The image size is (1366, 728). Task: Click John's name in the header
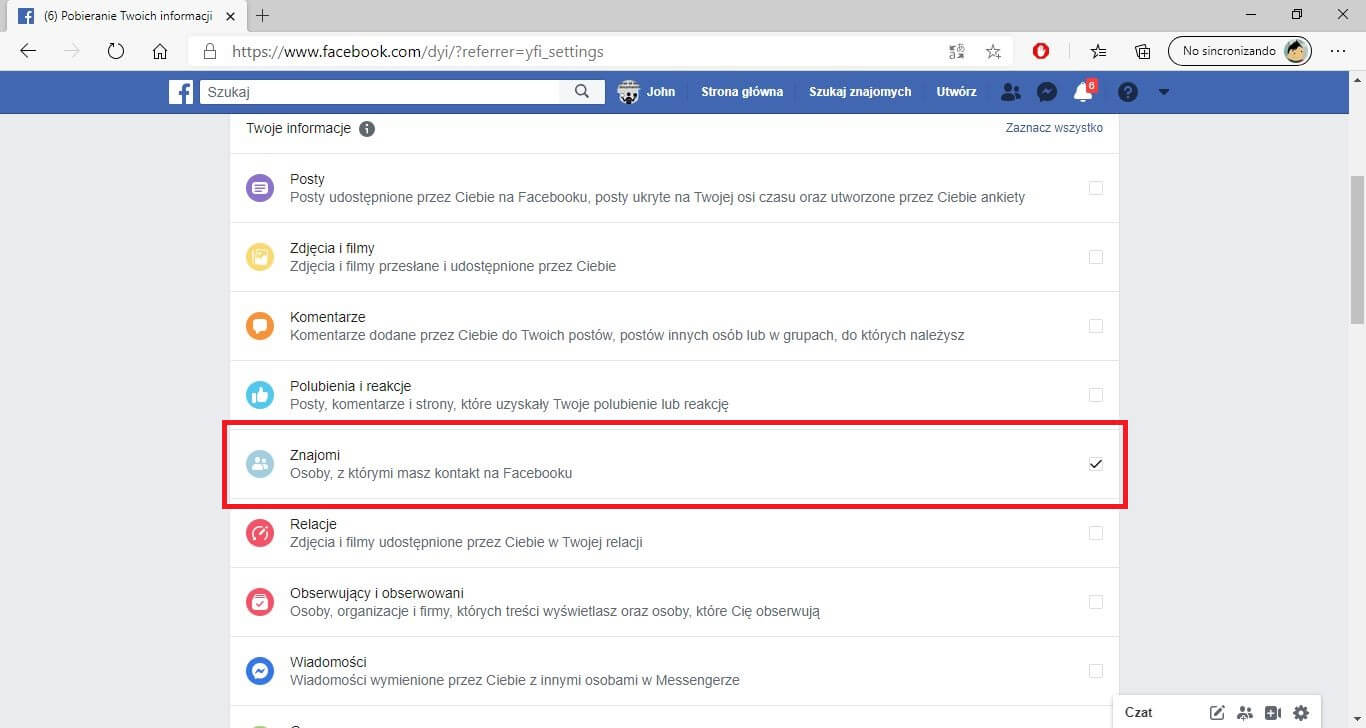click(x=661, y=92)
